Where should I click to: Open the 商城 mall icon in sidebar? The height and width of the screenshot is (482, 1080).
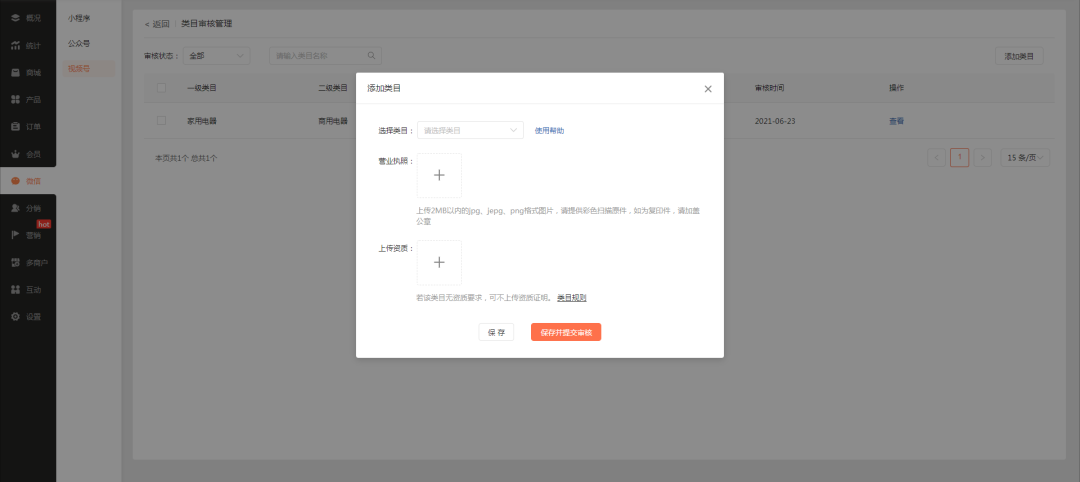click(15, 72)
